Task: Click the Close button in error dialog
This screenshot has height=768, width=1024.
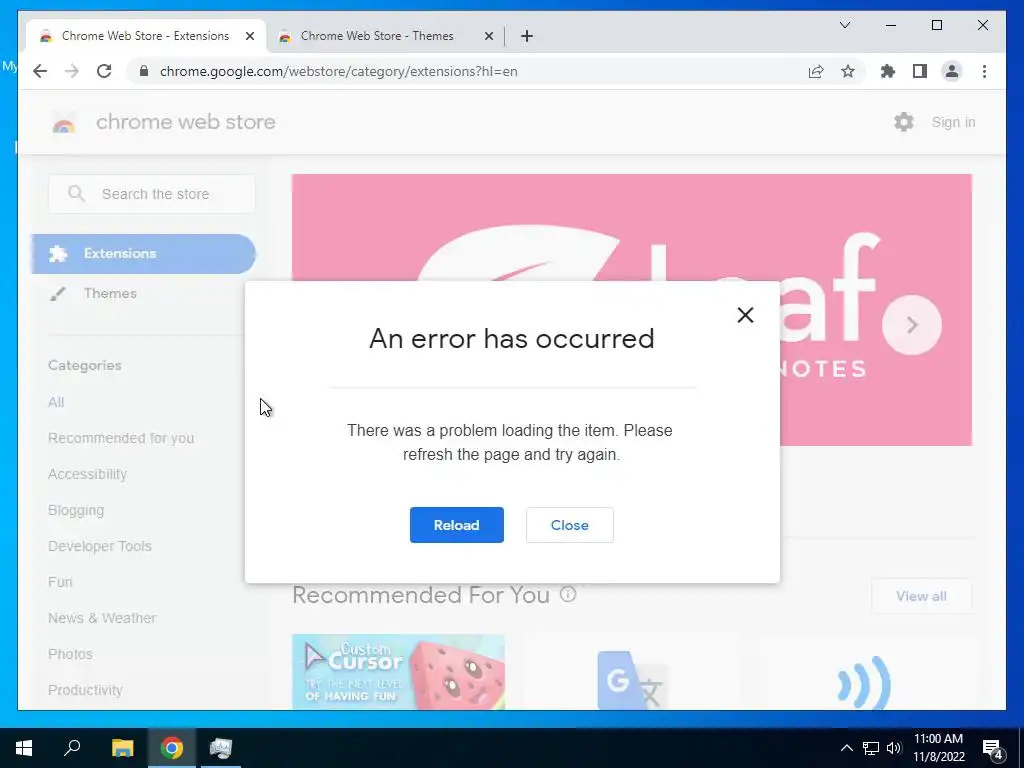Action: tap(569, 525)
